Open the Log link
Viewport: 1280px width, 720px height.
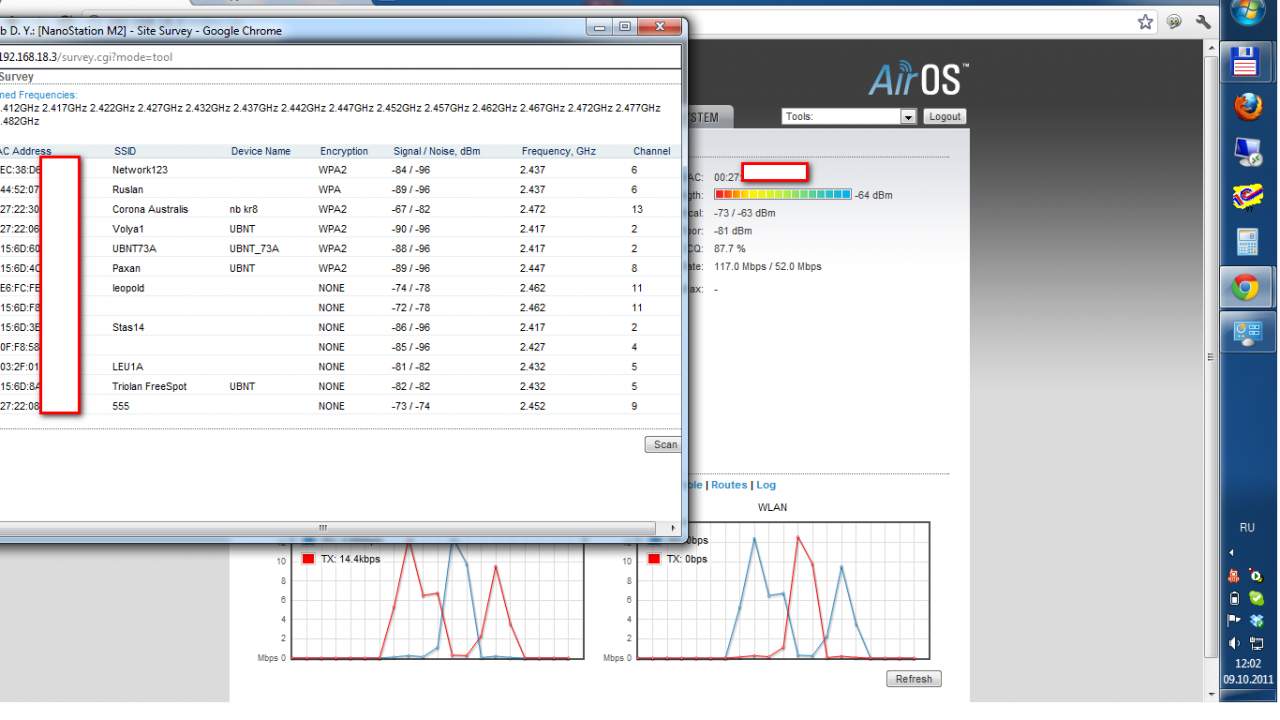pyautogui.click(x=766, y=485)
